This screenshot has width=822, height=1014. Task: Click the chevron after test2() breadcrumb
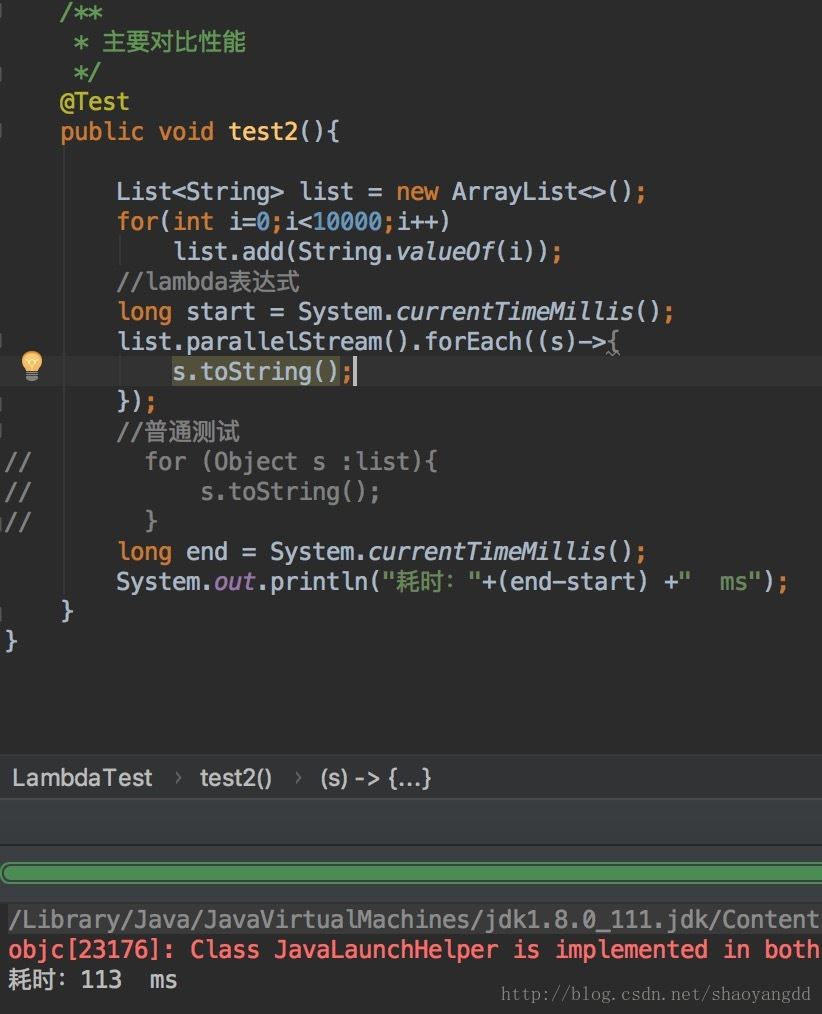pos(297,778)
